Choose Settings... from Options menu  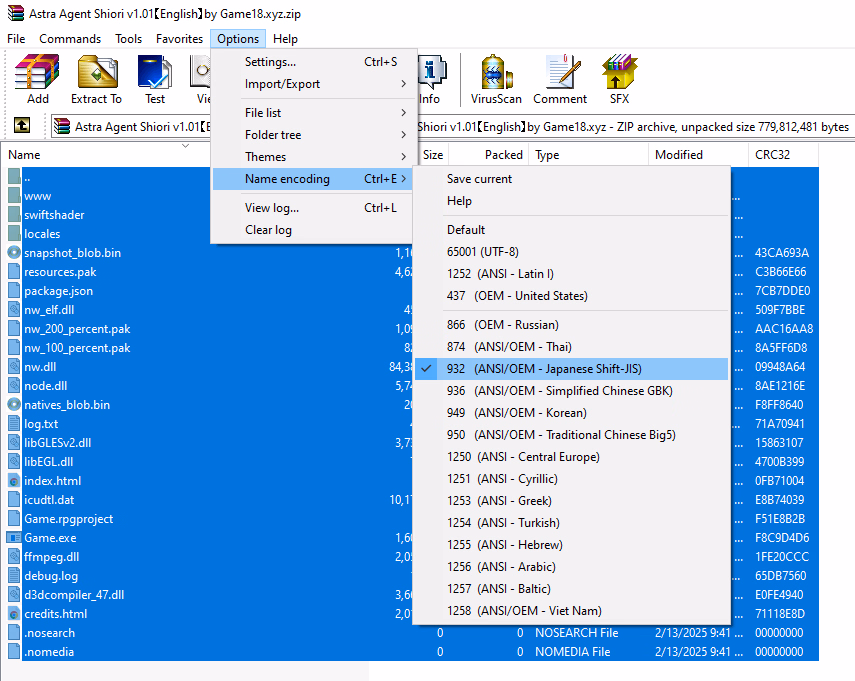[312, 62]
